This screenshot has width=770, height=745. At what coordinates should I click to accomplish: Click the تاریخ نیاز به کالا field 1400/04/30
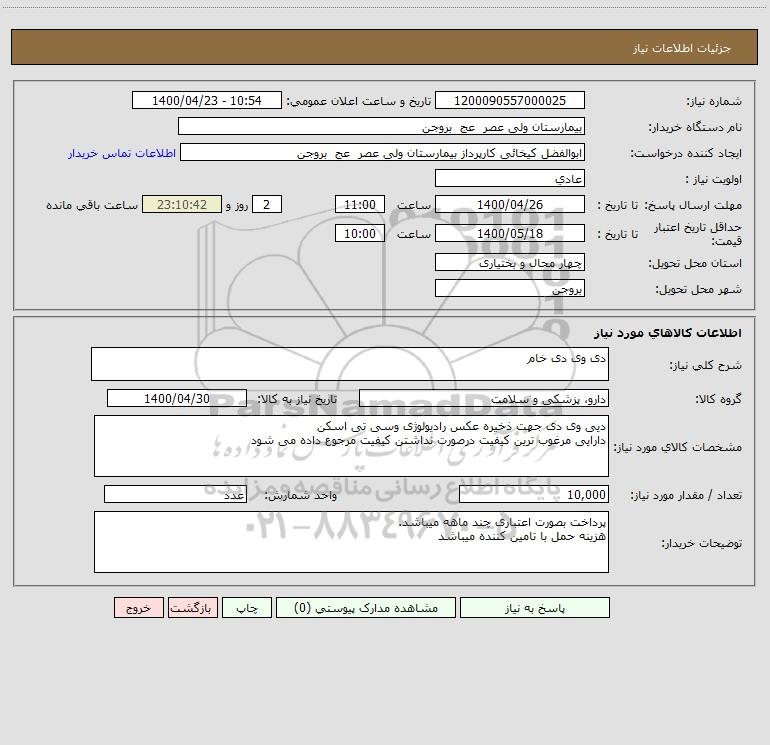(177, 398)
